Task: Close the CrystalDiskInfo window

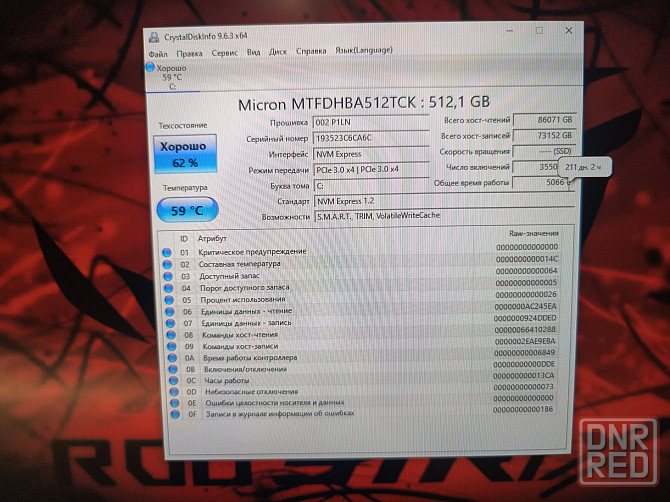Action: tap(569, 30)
